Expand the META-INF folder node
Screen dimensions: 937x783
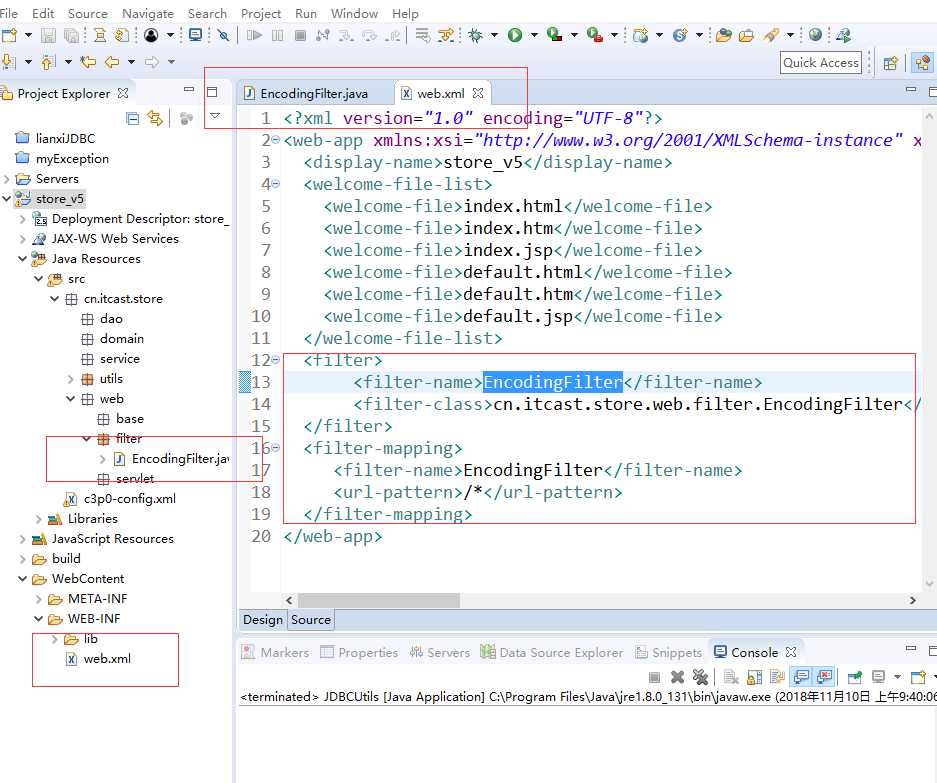[x=39, y=599]
